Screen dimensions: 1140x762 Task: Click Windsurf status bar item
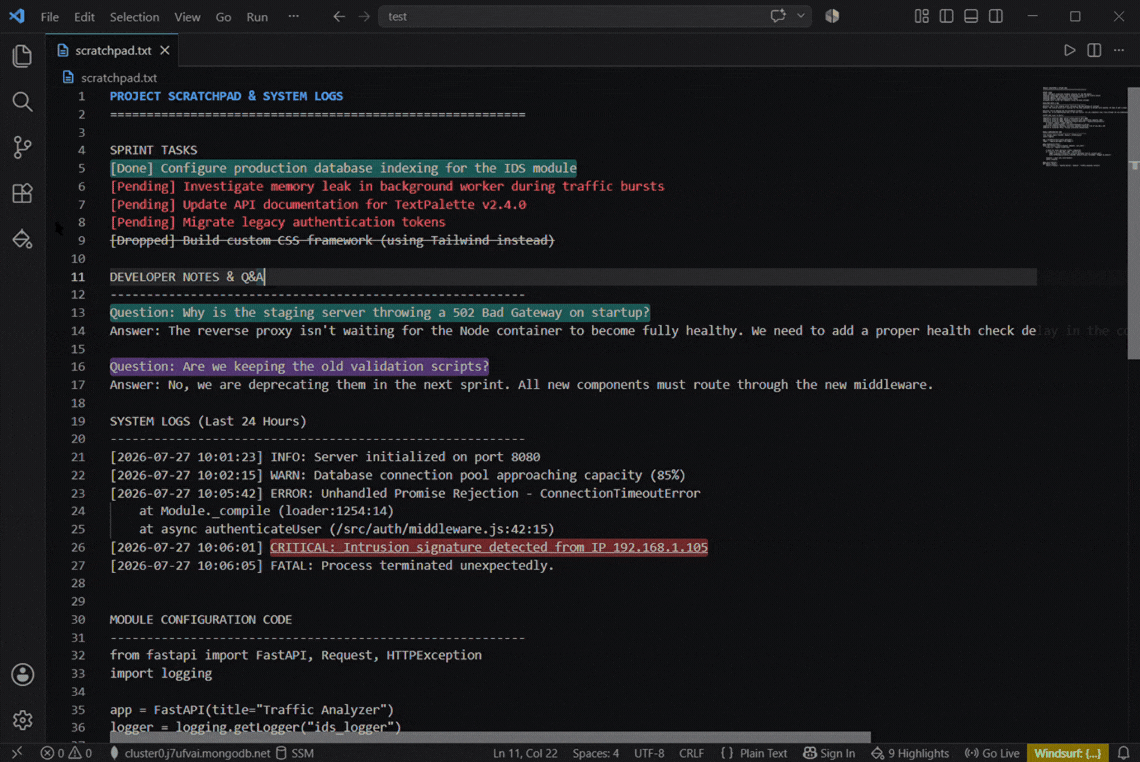[1068, 753]
